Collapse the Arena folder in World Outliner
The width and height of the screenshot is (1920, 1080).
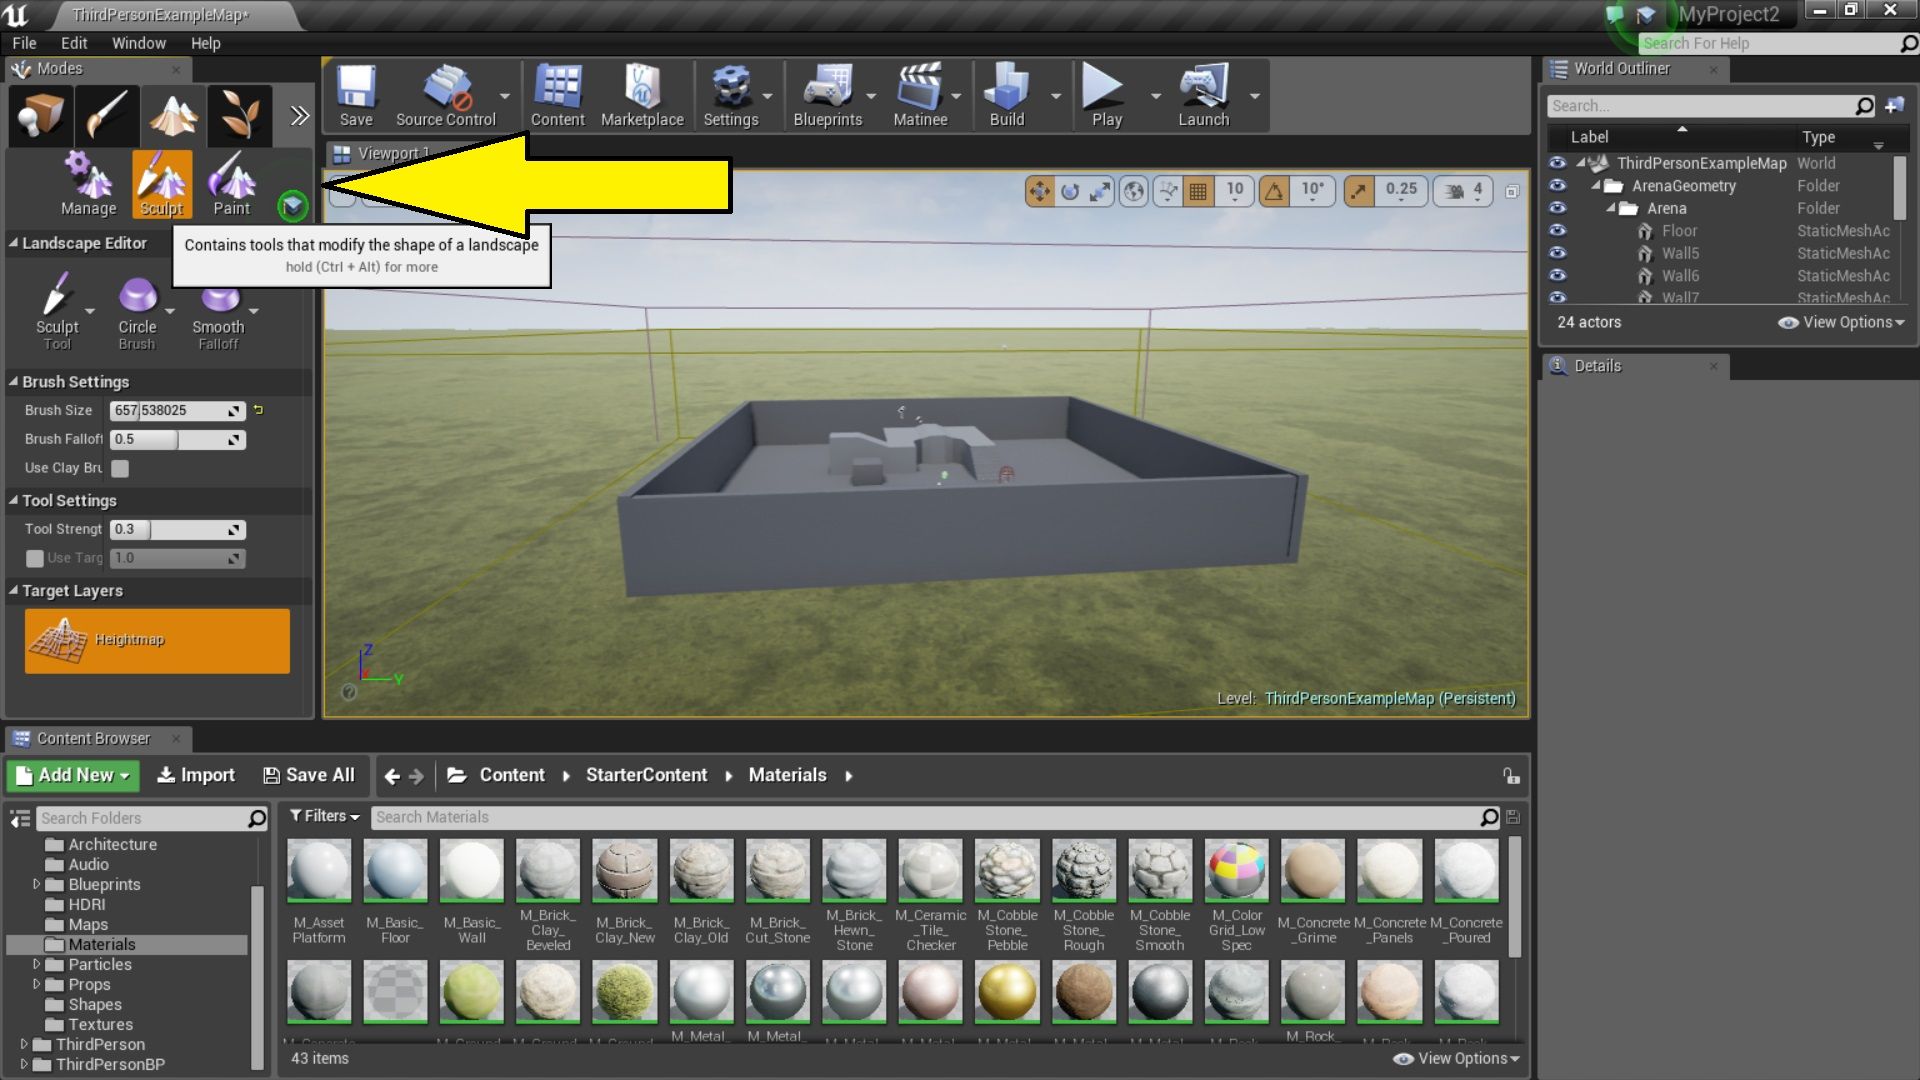(x=1610, y=208)
